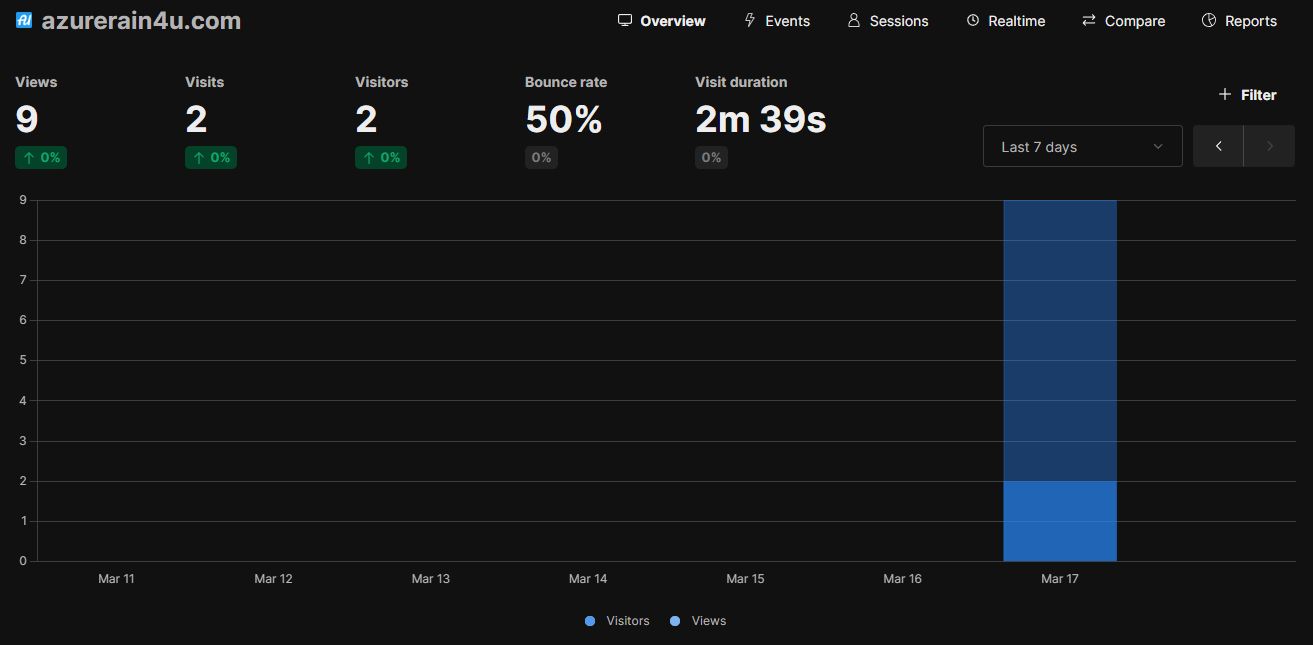
Task: Click the azurerain4u.com site title
Action: coord(141,20)
